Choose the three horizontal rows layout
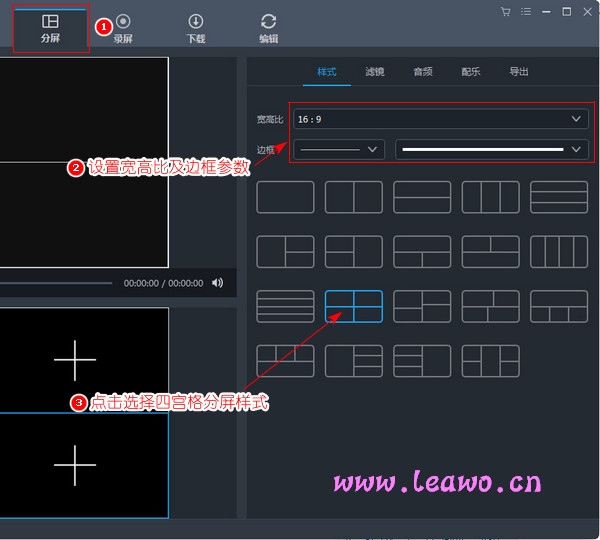Screen dimensions: 600x540 tap(559, 197)
